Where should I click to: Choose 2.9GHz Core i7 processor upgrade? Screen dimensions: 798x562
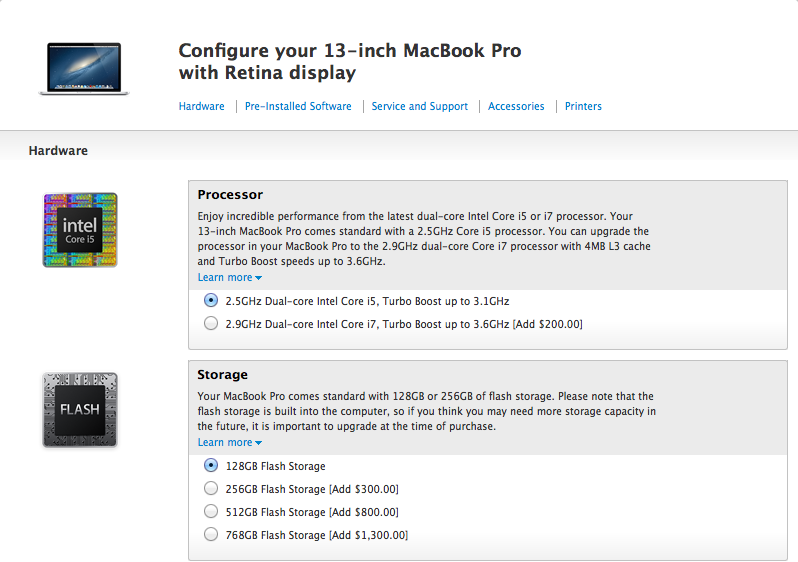tap(211, 323)
